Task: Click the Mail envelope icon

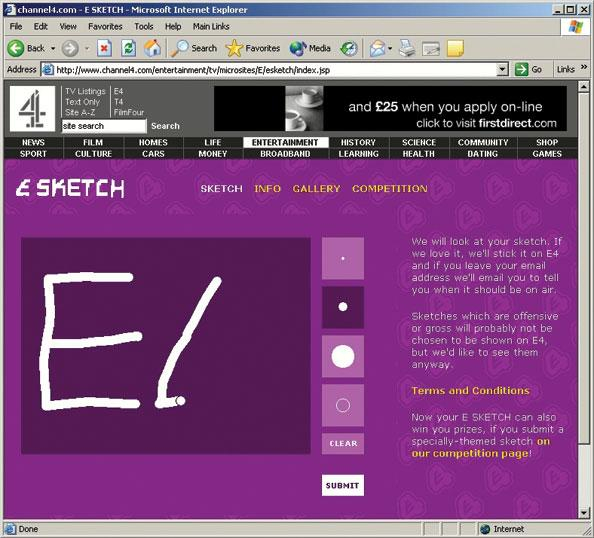Action: [377, 48]
